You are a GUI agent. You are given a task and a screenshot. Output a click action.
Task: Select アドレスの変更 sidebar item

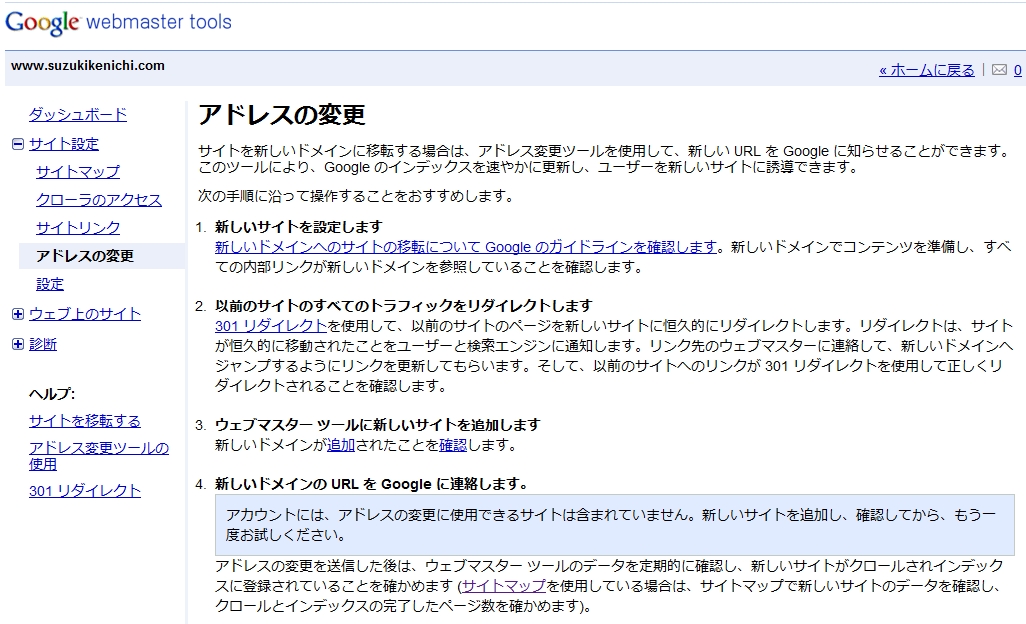click(x=102, y=256)
